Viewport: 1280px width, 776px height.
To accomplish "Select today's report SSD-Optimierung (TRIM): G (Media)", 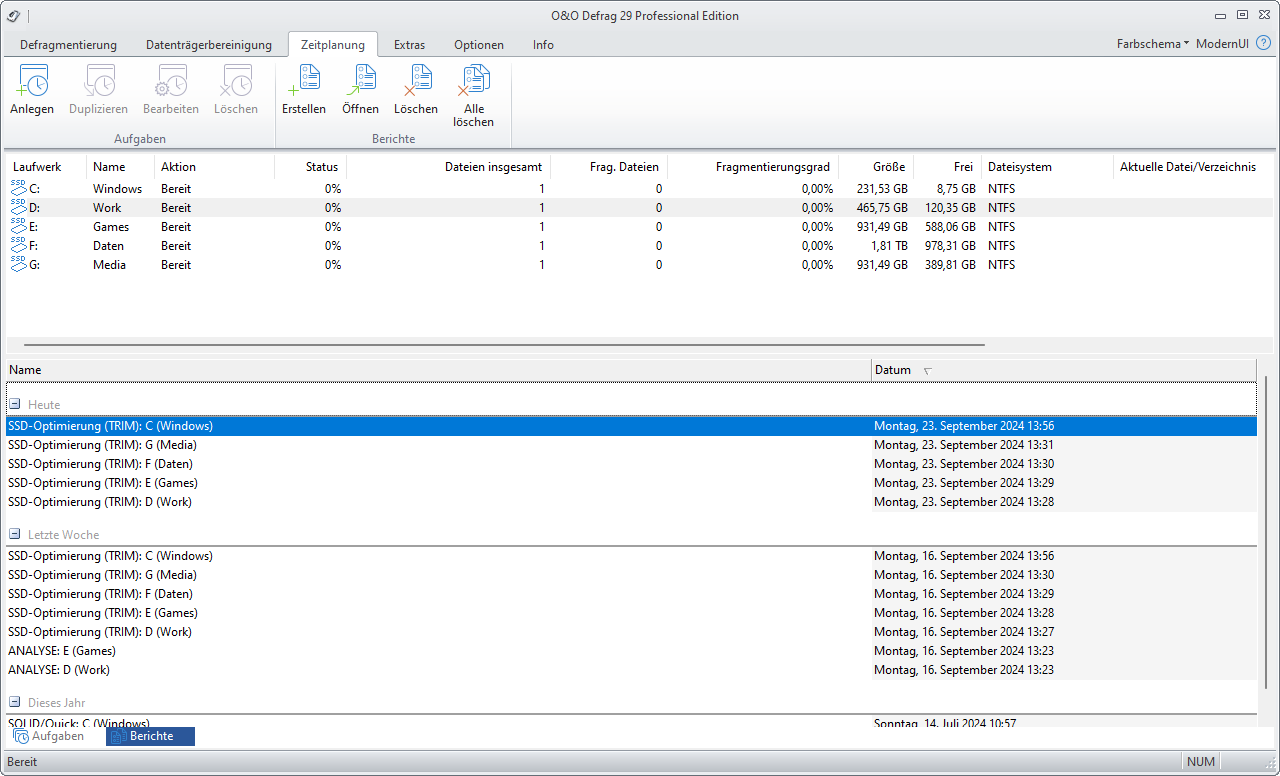I will pyautogui.click(x=631, y=445).
